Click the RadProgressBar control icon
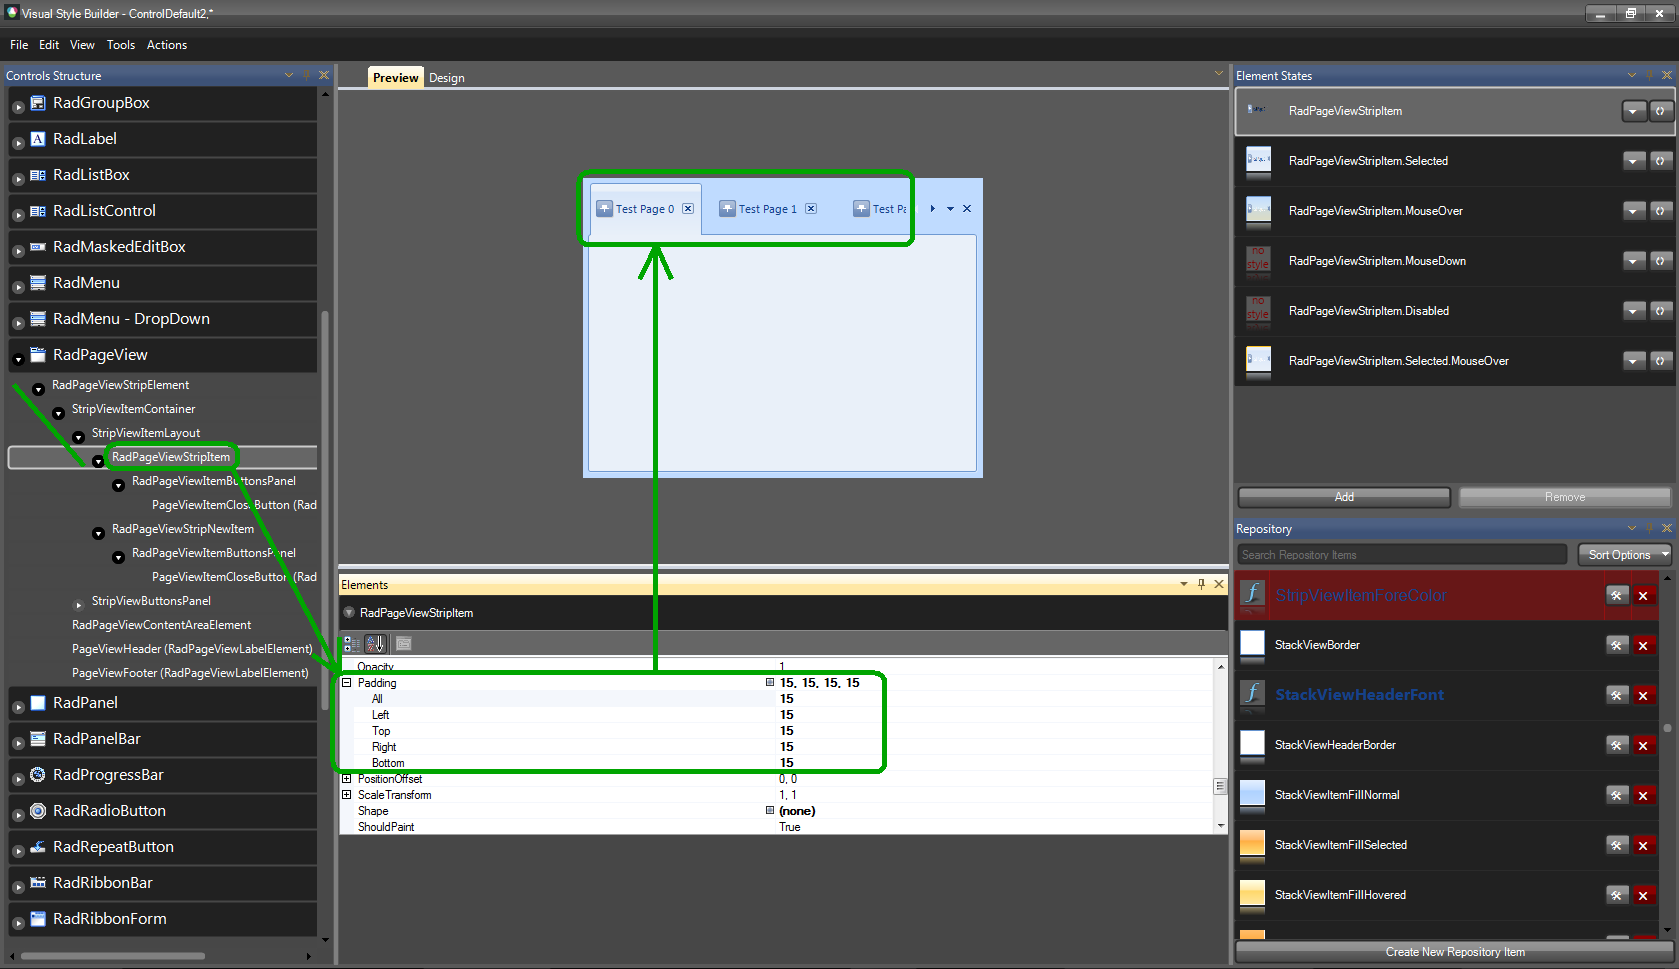The height and width of the screenshot is (969, 1679). (38, 775)
